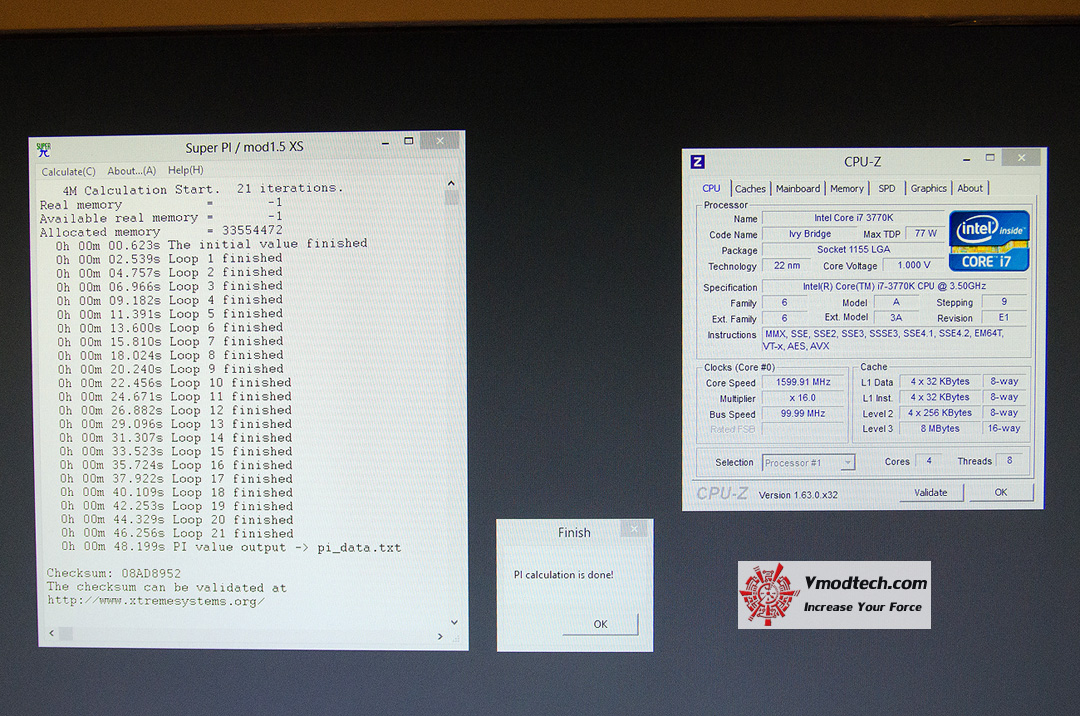Click the Loop 21 finished line
Viewport: 1080px width, 716px height.
[177, 534]
